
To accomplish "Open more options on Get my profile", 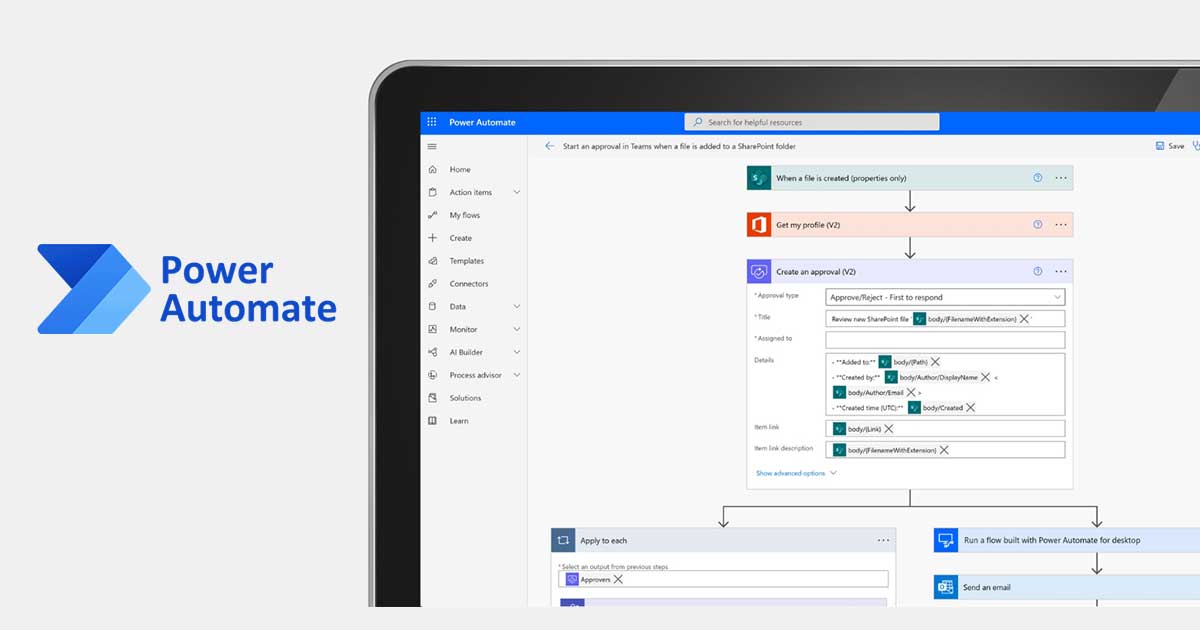I will pyautogui.click(x=1061, y=225).
